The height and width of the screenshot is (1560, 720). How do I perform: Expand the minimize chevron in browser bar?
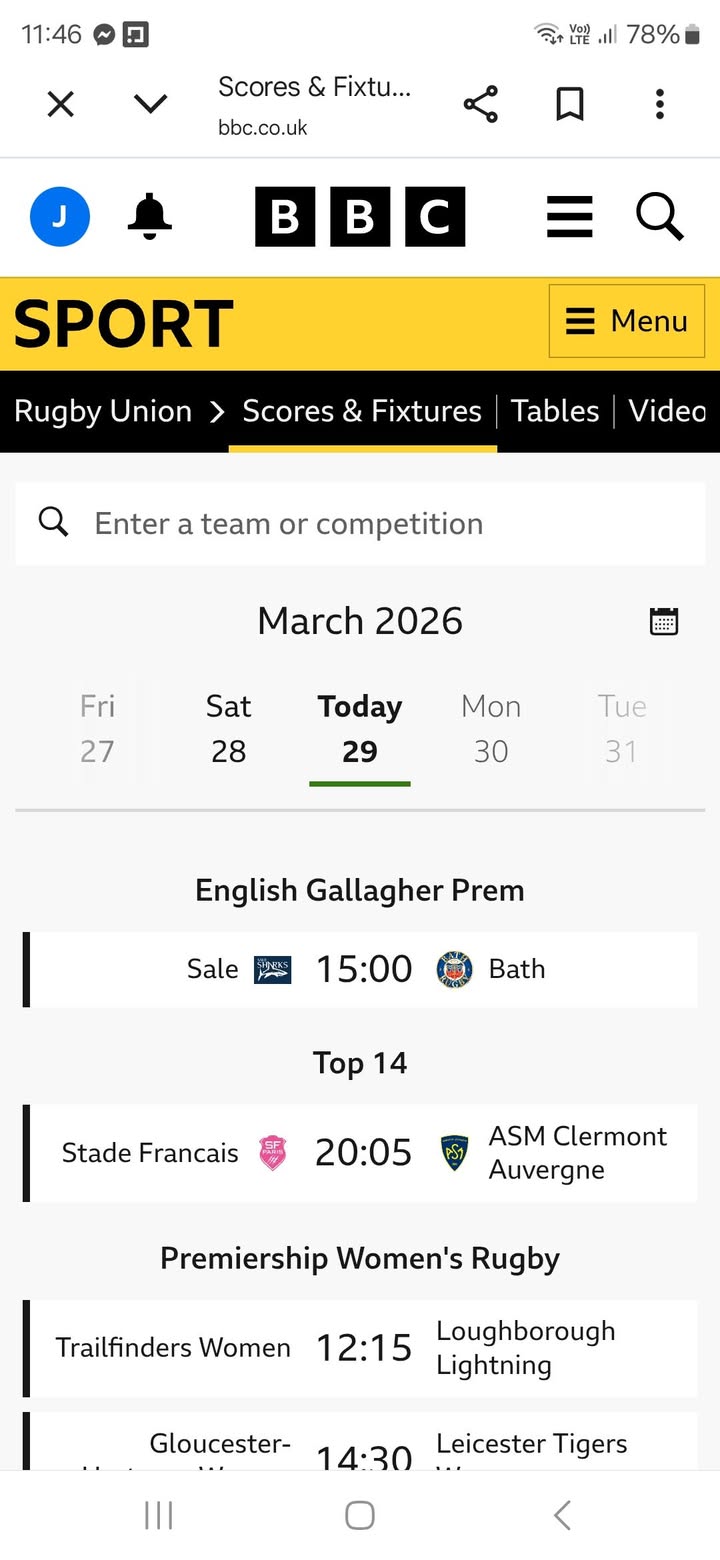(x=150, y=104)
